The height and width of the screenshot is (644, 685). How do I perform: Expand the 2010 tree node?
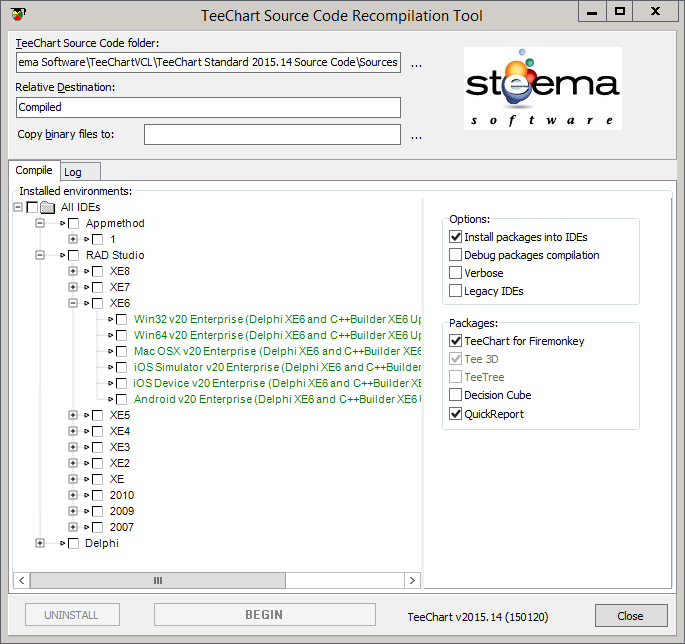[x=73, y=495]
